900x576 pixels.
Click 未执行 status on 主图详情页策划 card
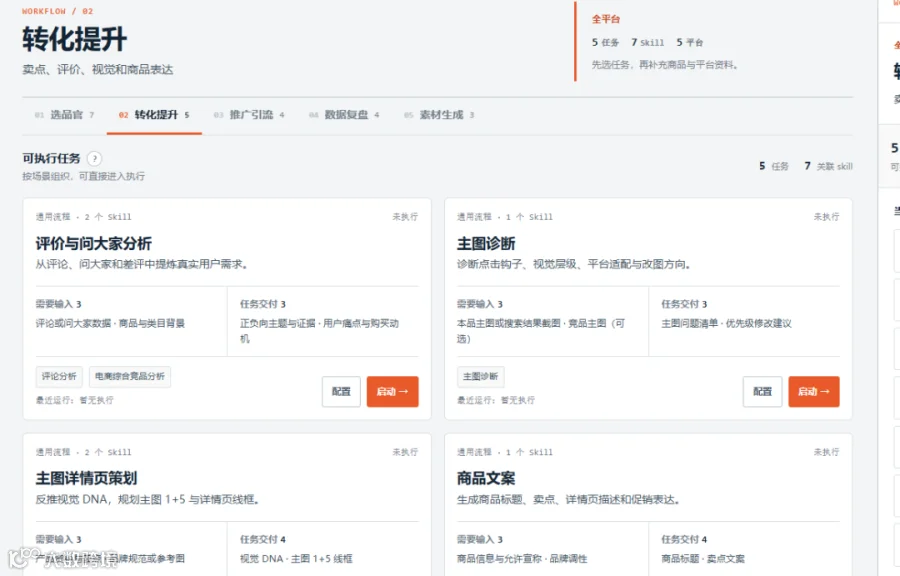[405, 452]
